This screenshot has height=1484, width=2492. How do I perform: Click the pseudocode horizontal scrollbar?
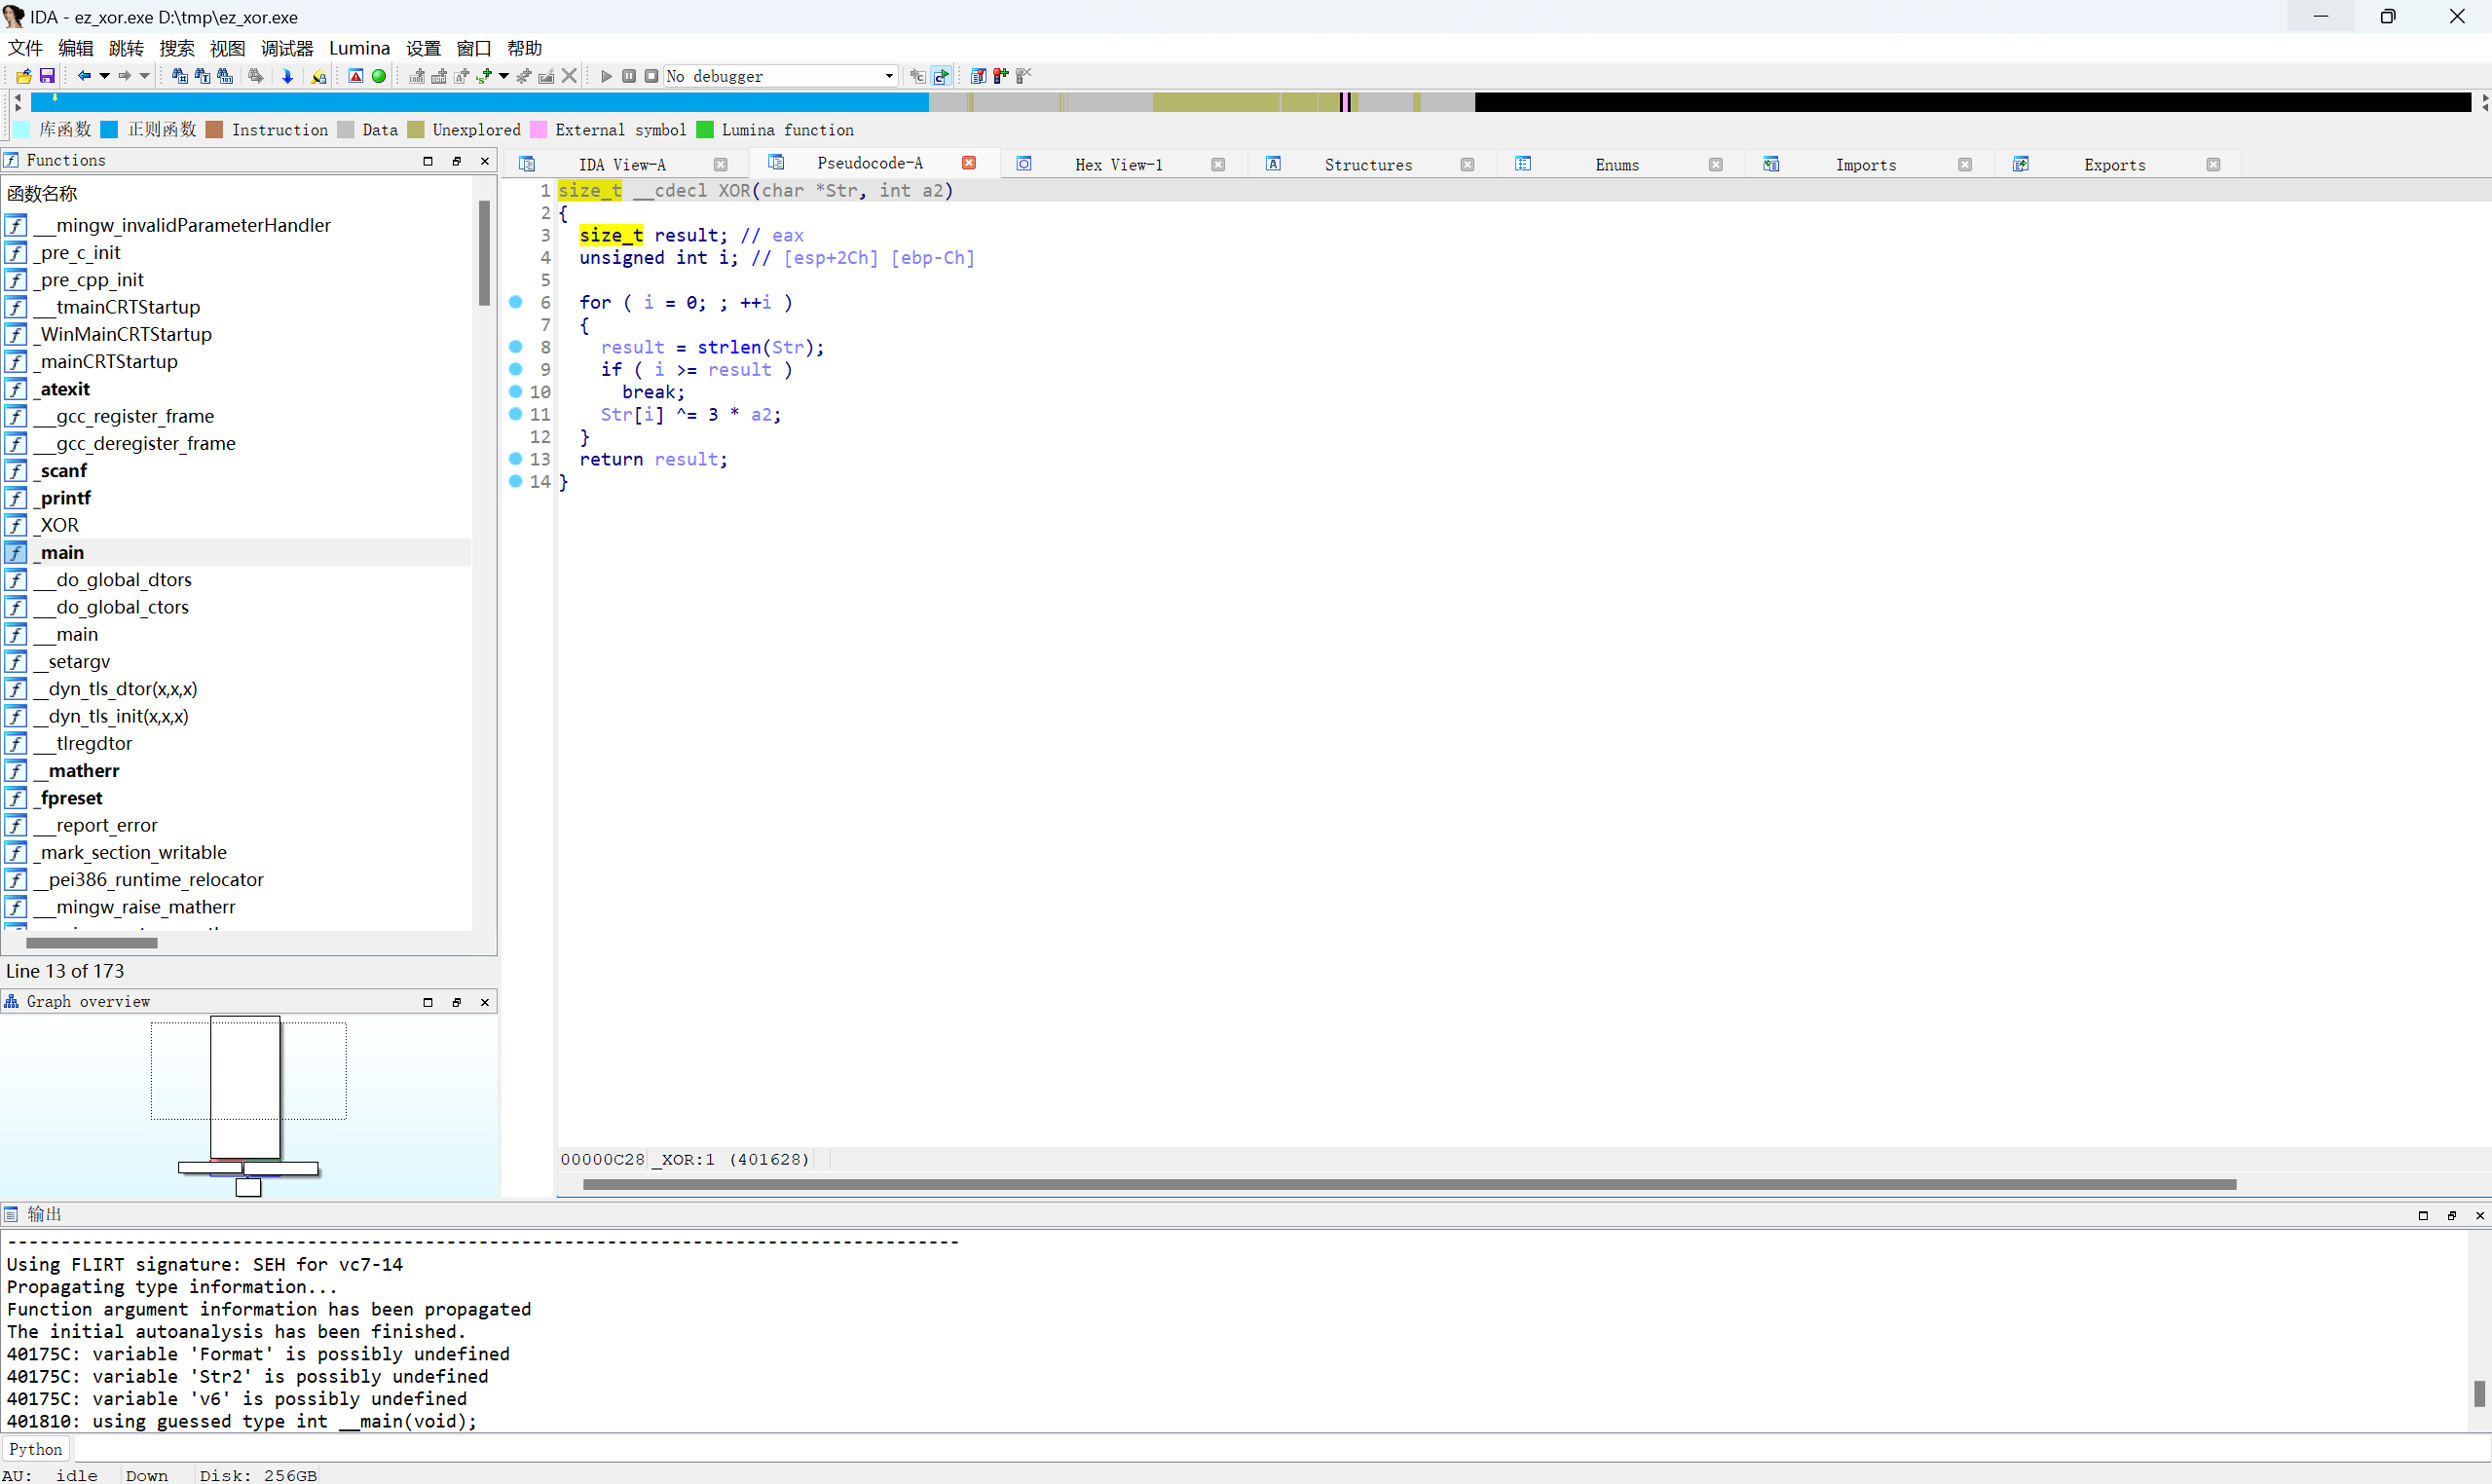point(1410,1185)
